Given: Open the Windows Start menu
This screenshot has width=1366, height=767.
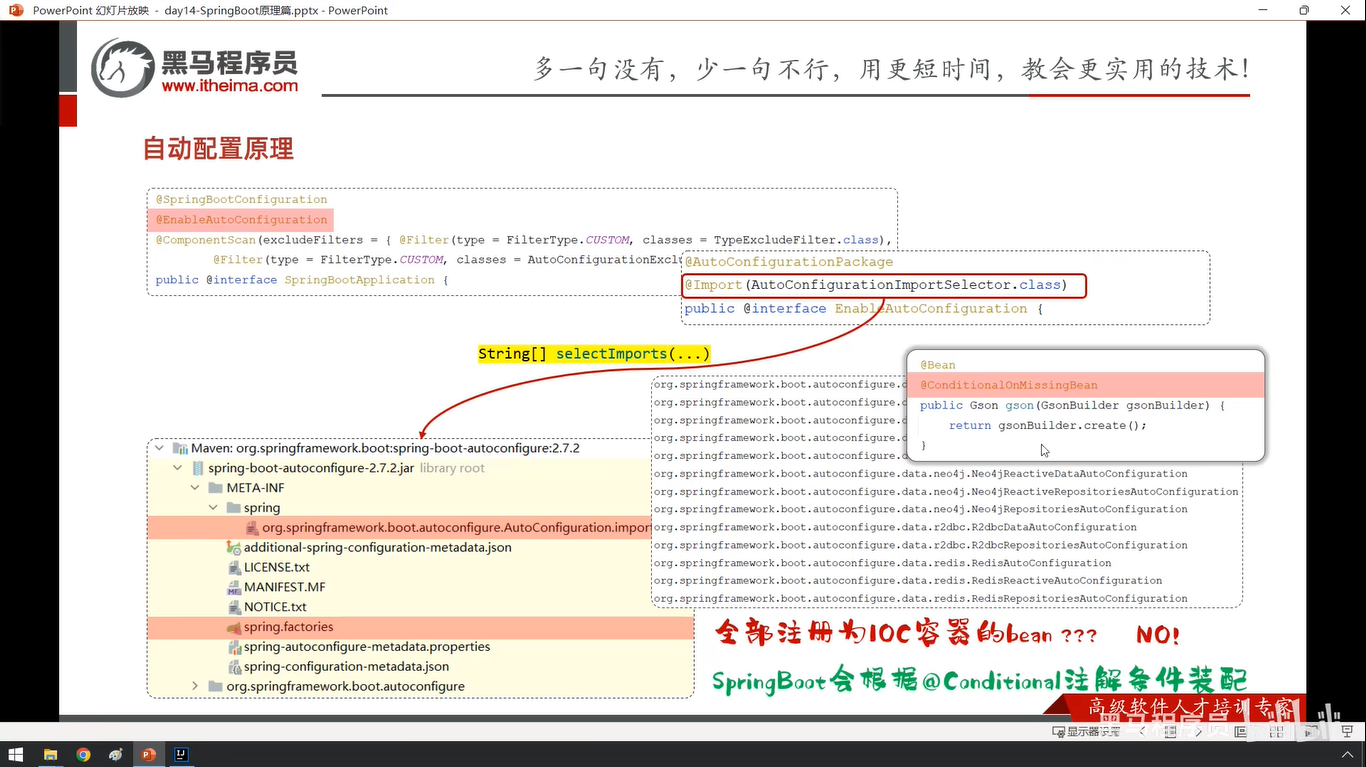Looking at the screenshot, I should 16,755.
